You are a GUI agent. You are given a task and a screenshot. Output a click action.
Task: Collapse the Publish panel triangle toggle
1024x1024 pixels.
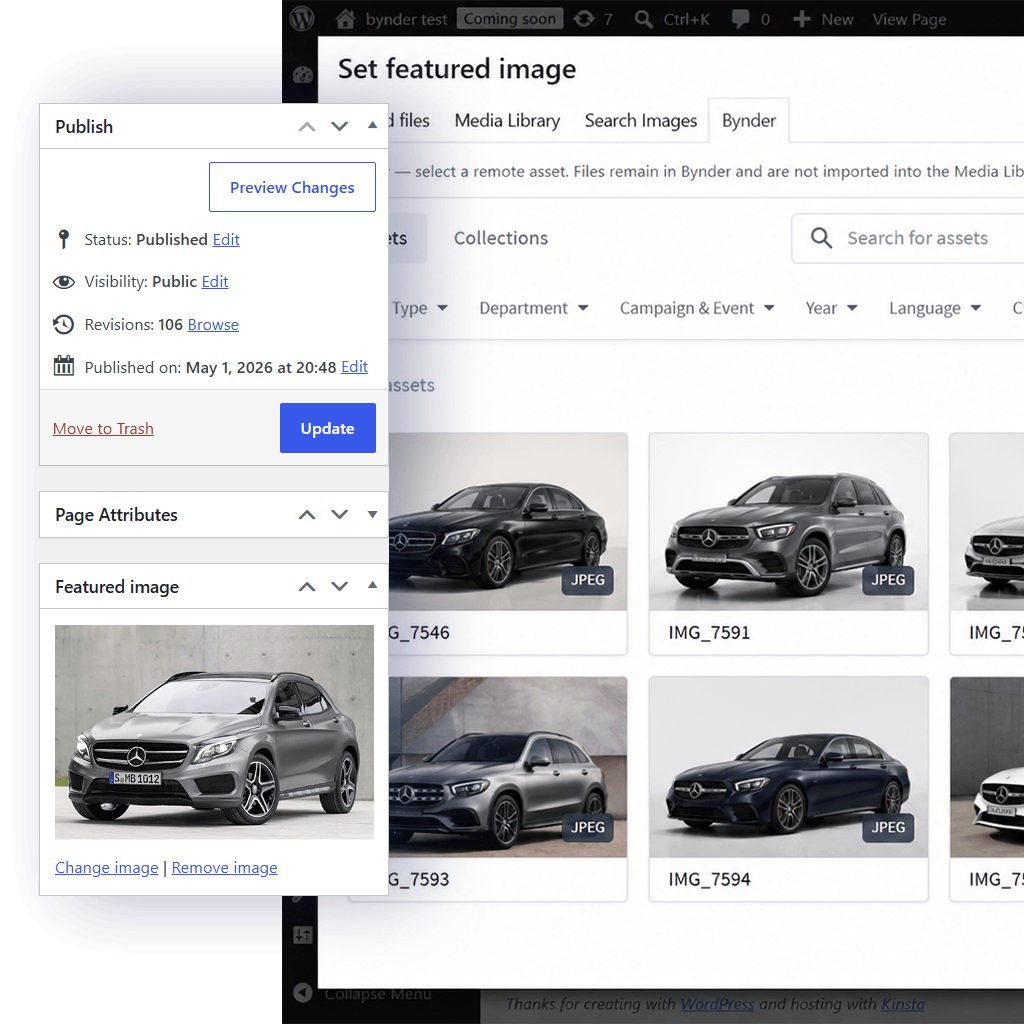(x=372, y=125)
